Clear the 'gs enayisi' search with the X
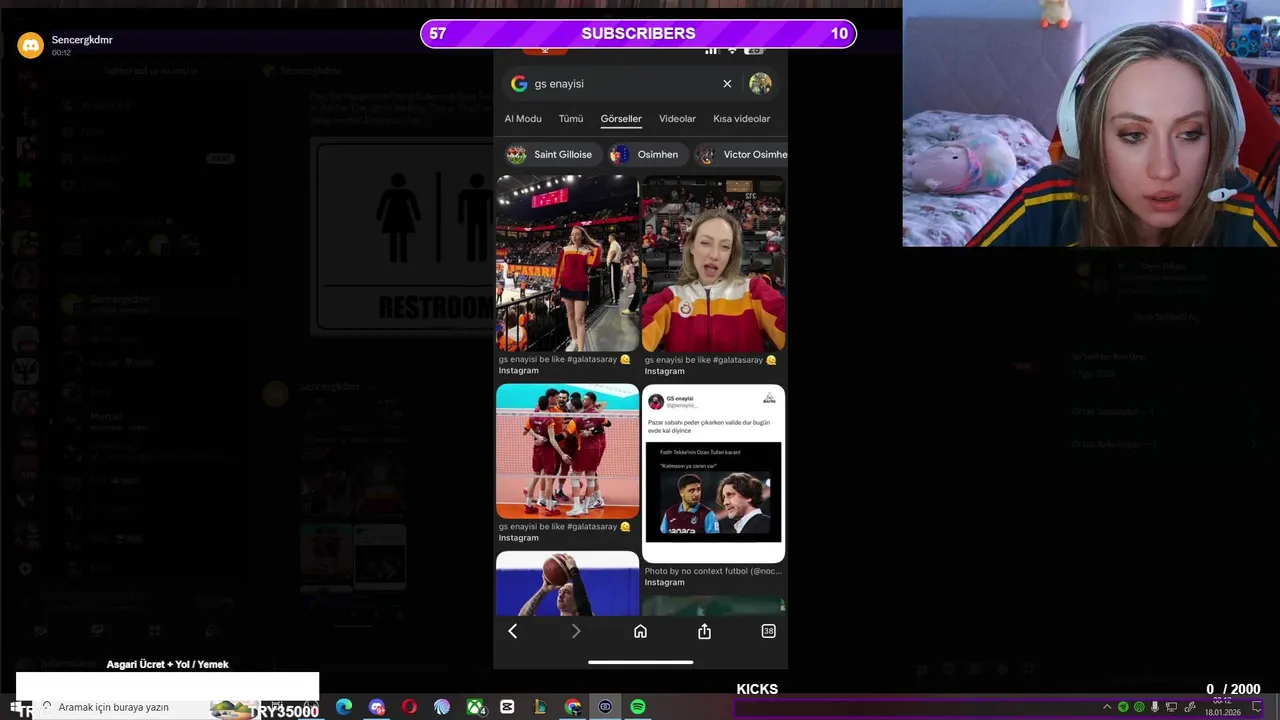This screenshot has width=1280, height=720. [x=727, y=84]
